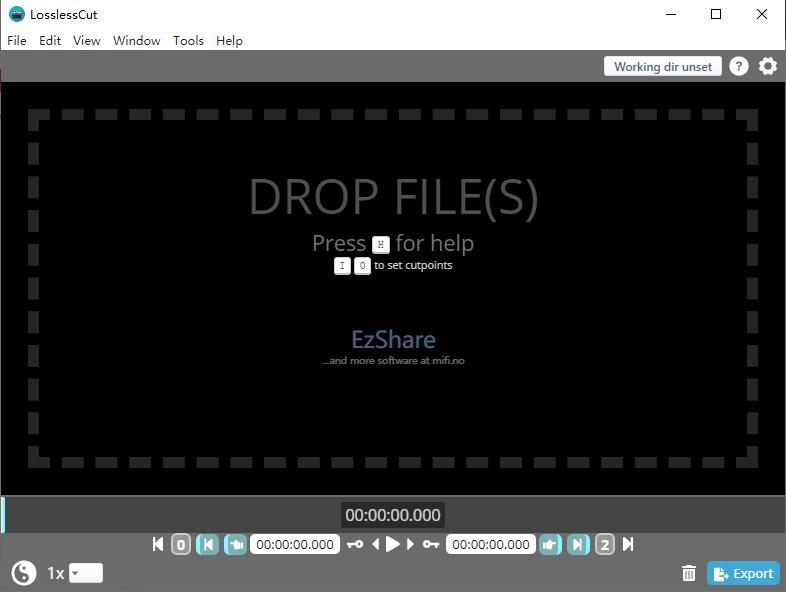
Task: Seek to next keyframe
Action: click(431, 544)
